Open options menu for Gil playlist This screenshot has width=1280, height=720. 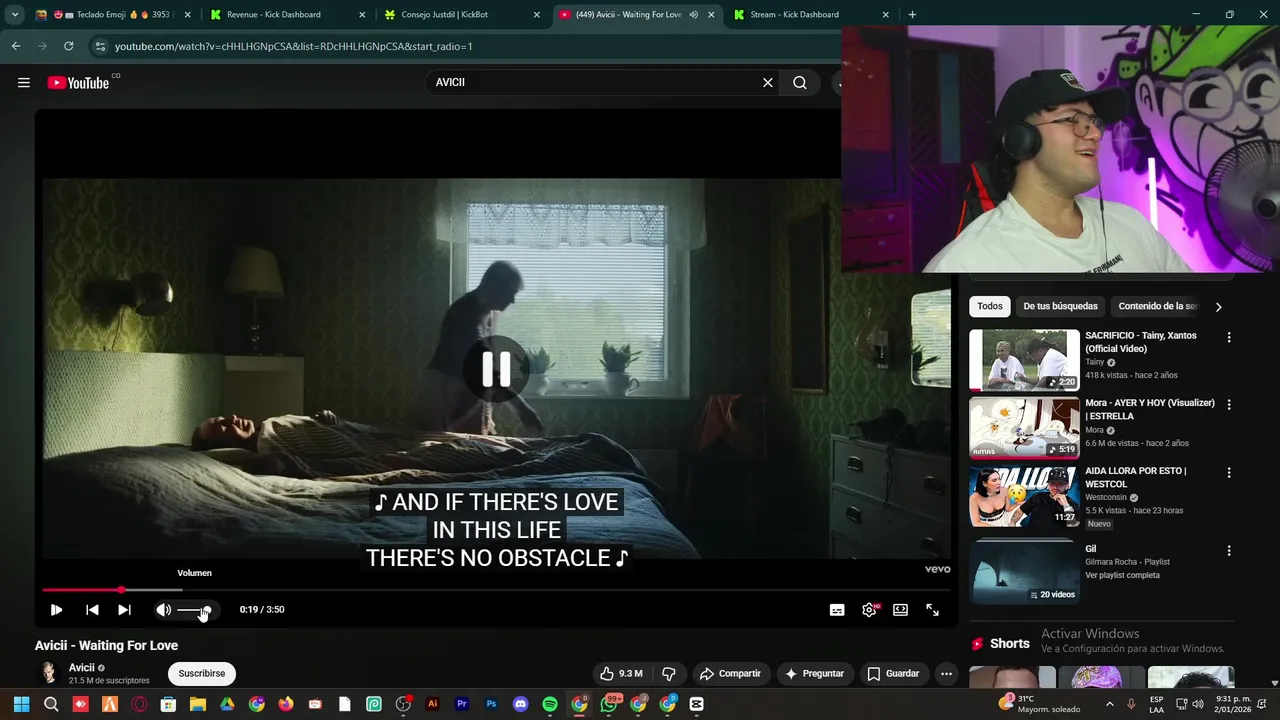click(1229, 551)
